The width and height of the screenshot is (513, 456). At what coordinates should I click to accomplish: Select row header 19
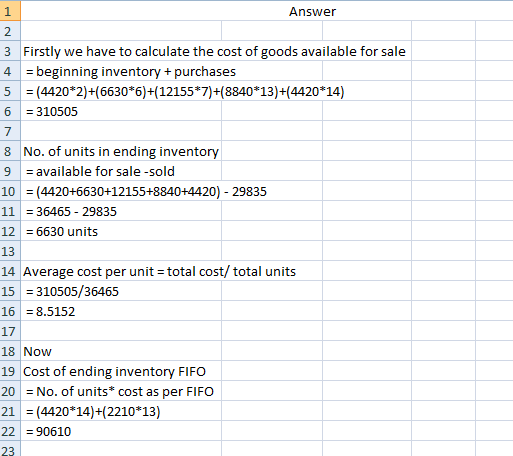(10, 371)
